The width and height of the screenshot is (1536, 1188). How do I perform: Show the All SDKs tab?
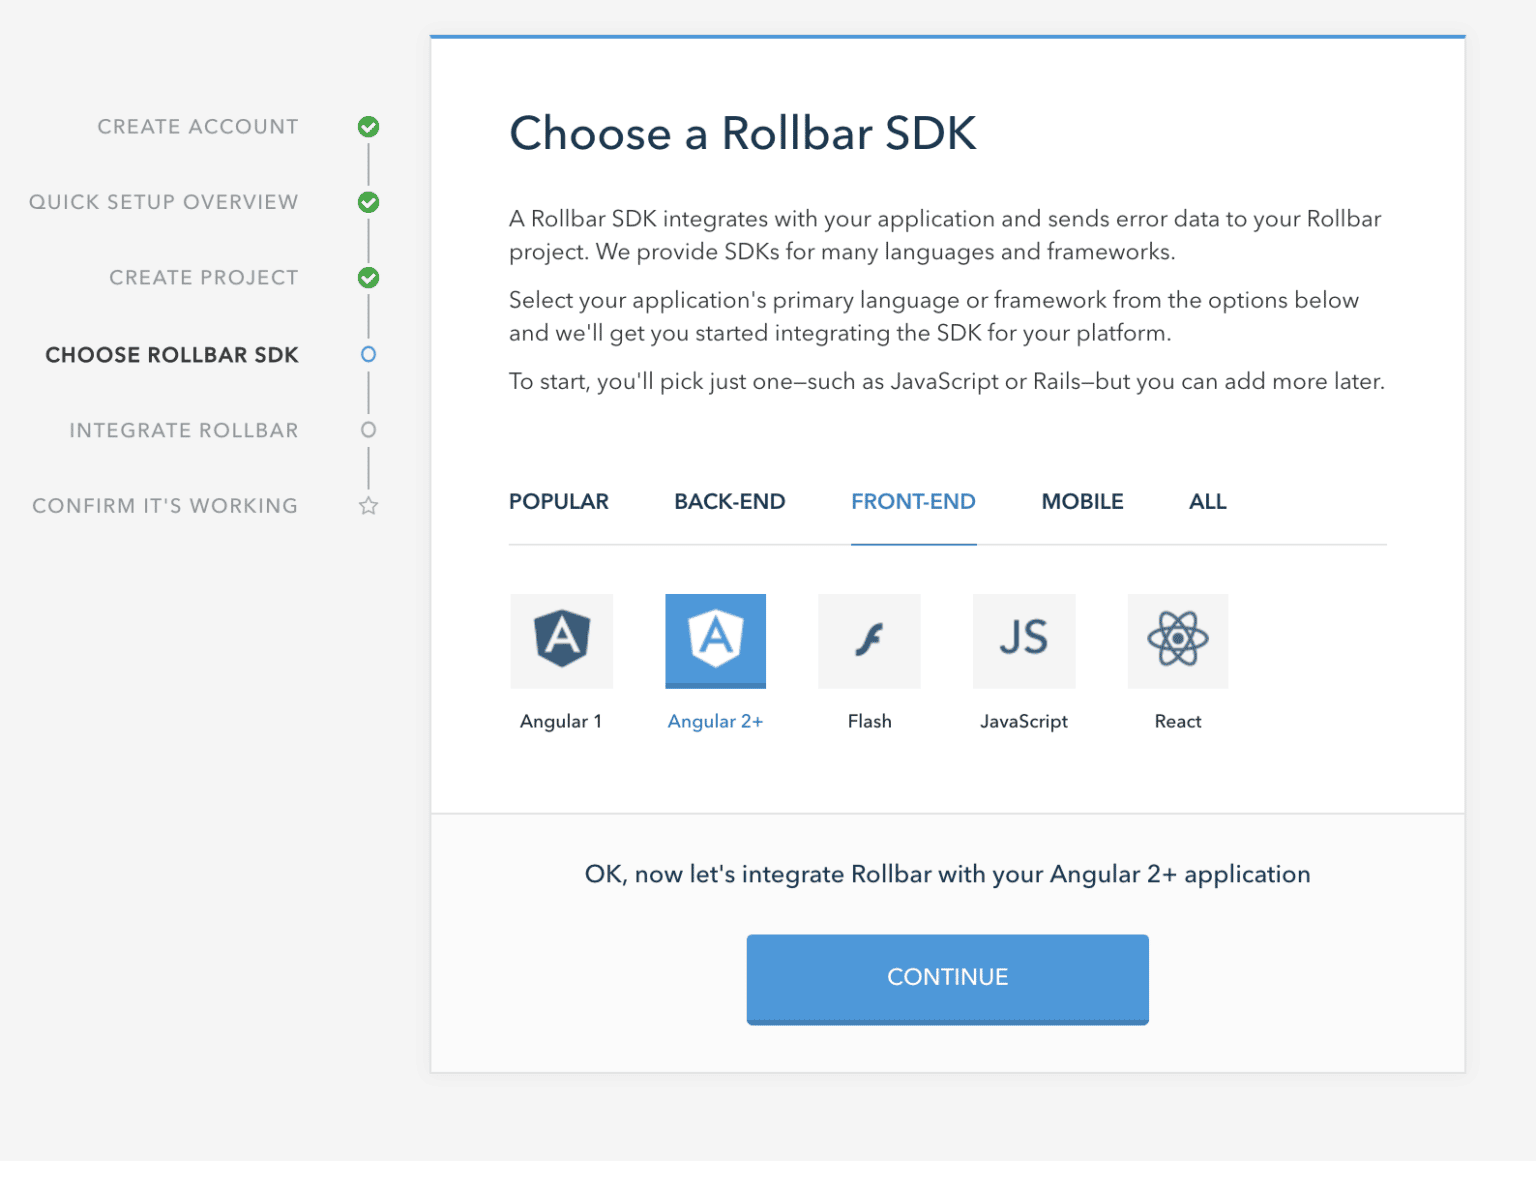(1207, 502)
